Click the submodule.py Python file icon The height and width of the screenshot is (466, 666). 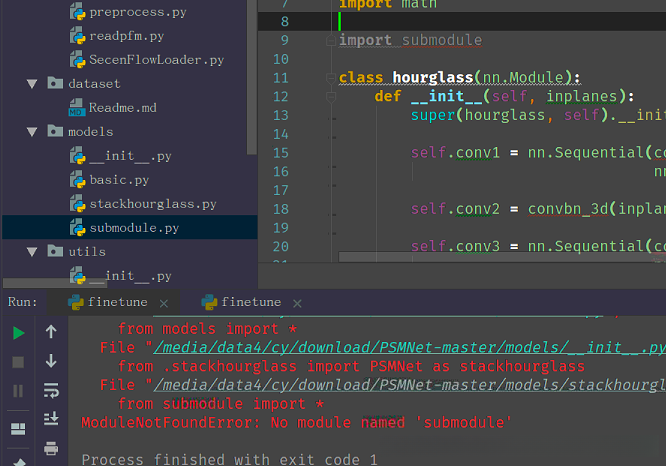(x=78, y=227)
